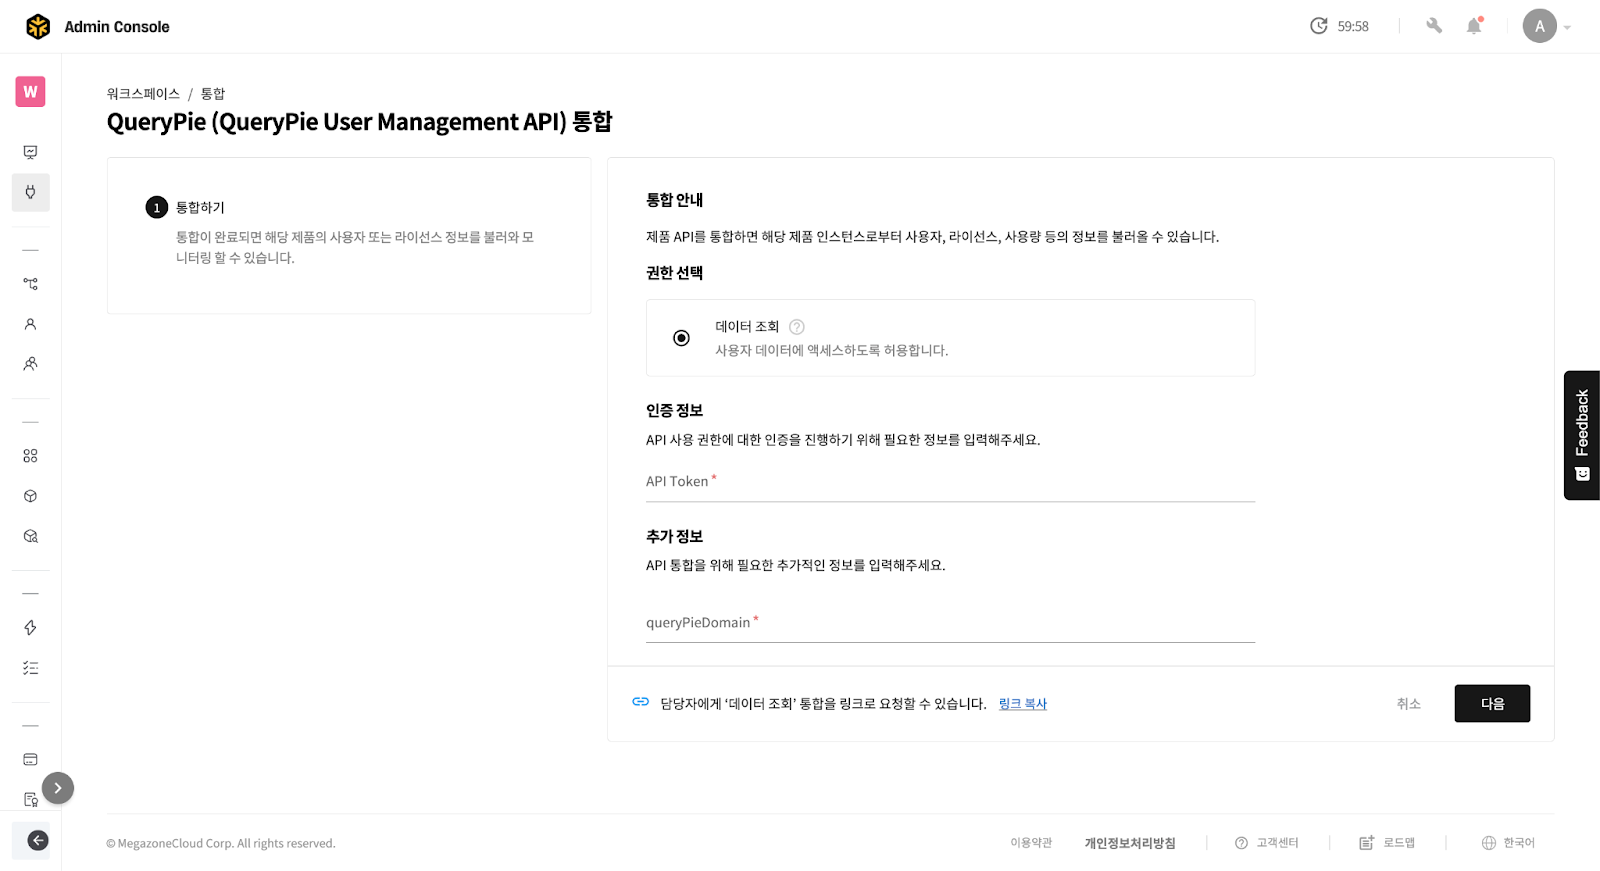The height and width of the screenshot is (871, 1600).
Task: Focus the queryPieDomain input field
Action: point(950,623)
